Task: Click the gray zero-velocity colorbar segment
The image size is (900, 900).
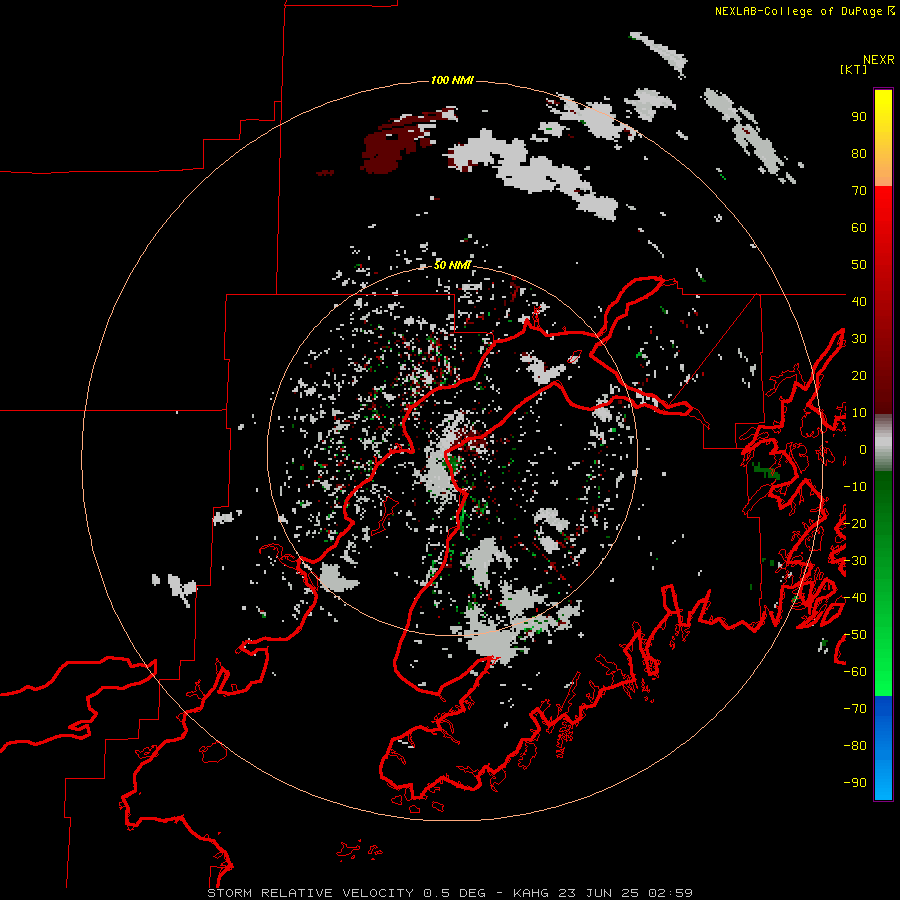Action: point(883,445)
